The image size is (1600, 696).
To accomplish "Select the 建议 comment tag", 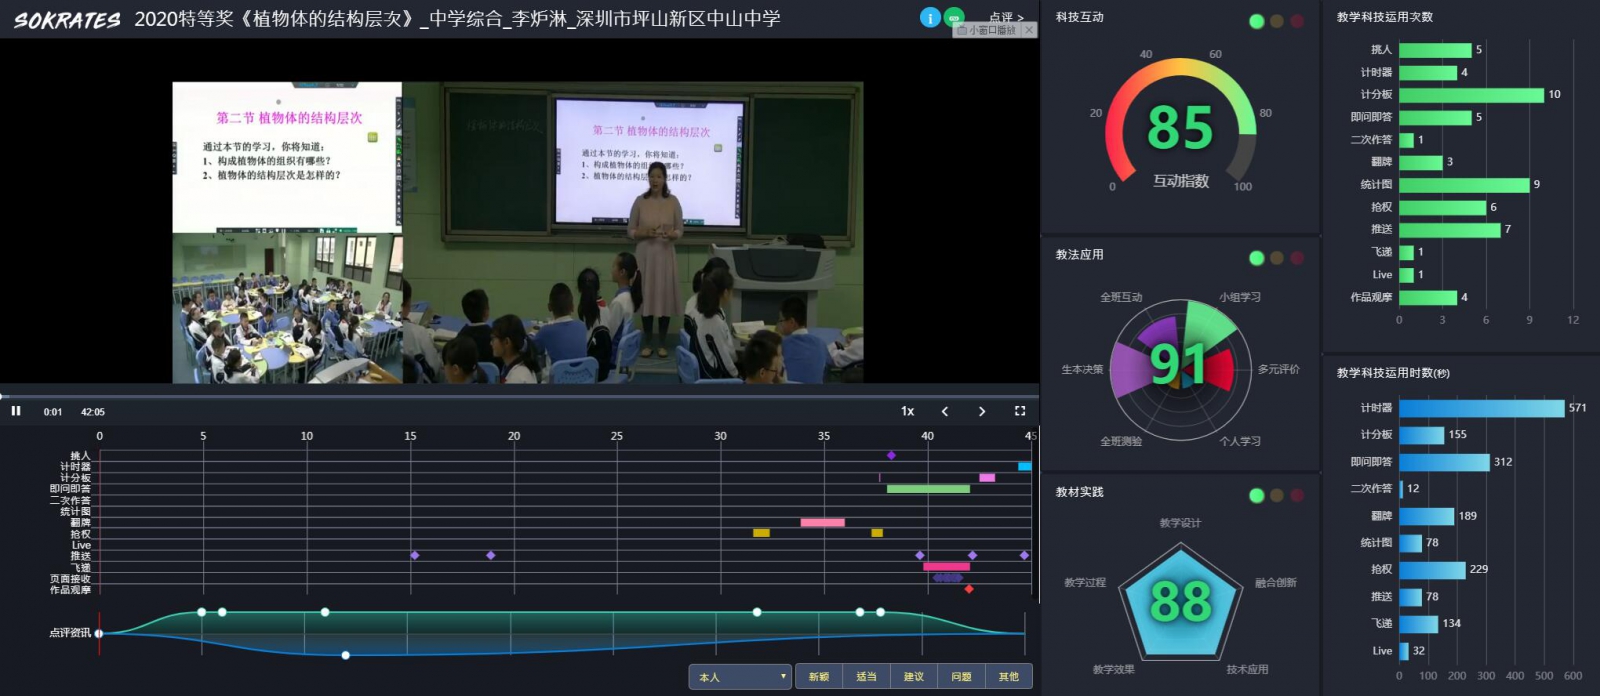I will point(914,677).
